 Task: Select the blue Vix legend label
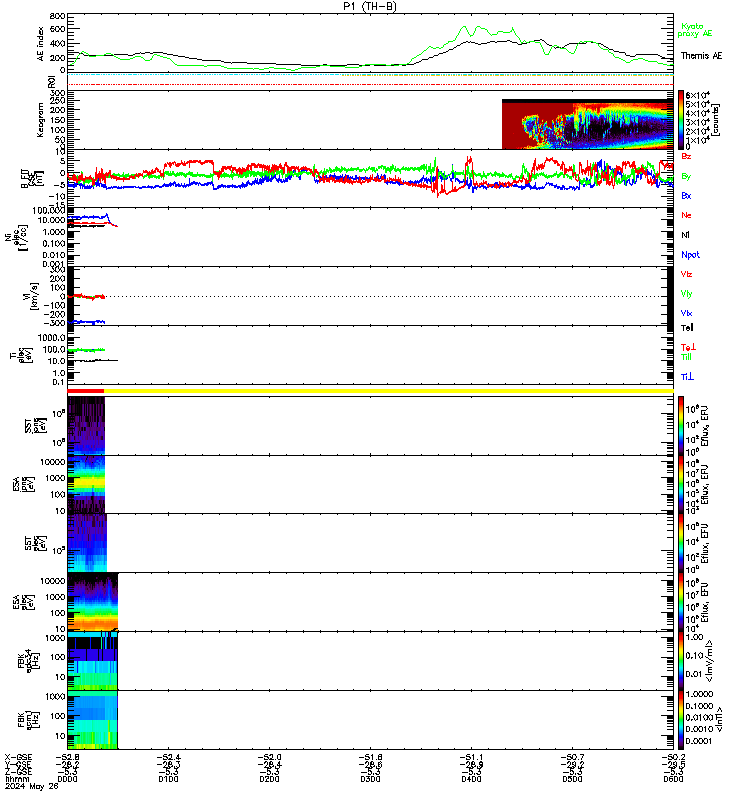coord(686,313)
